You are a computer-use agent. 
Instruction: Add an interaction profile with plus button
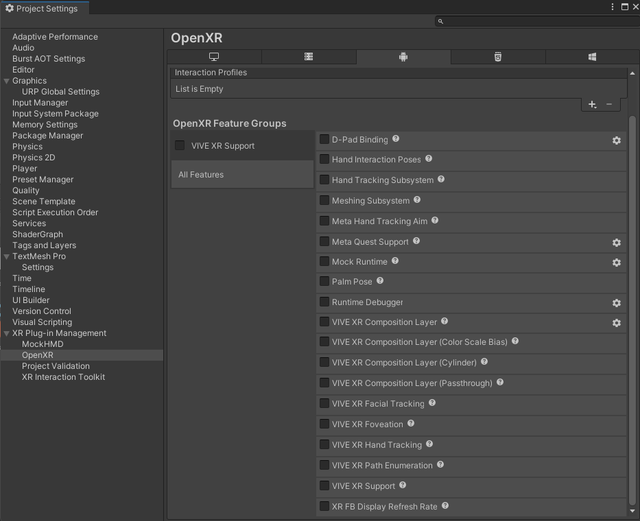(592, 105)
